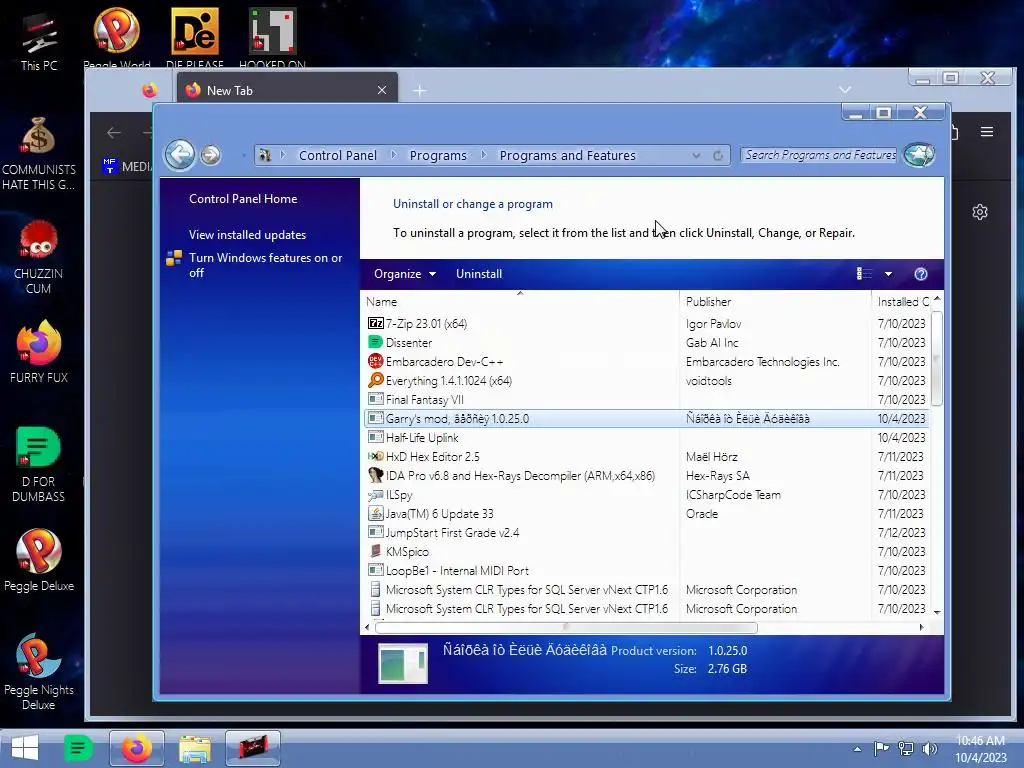Expand the address bar history dropdown
1024x768 pixels.
(x=696, y=155)
